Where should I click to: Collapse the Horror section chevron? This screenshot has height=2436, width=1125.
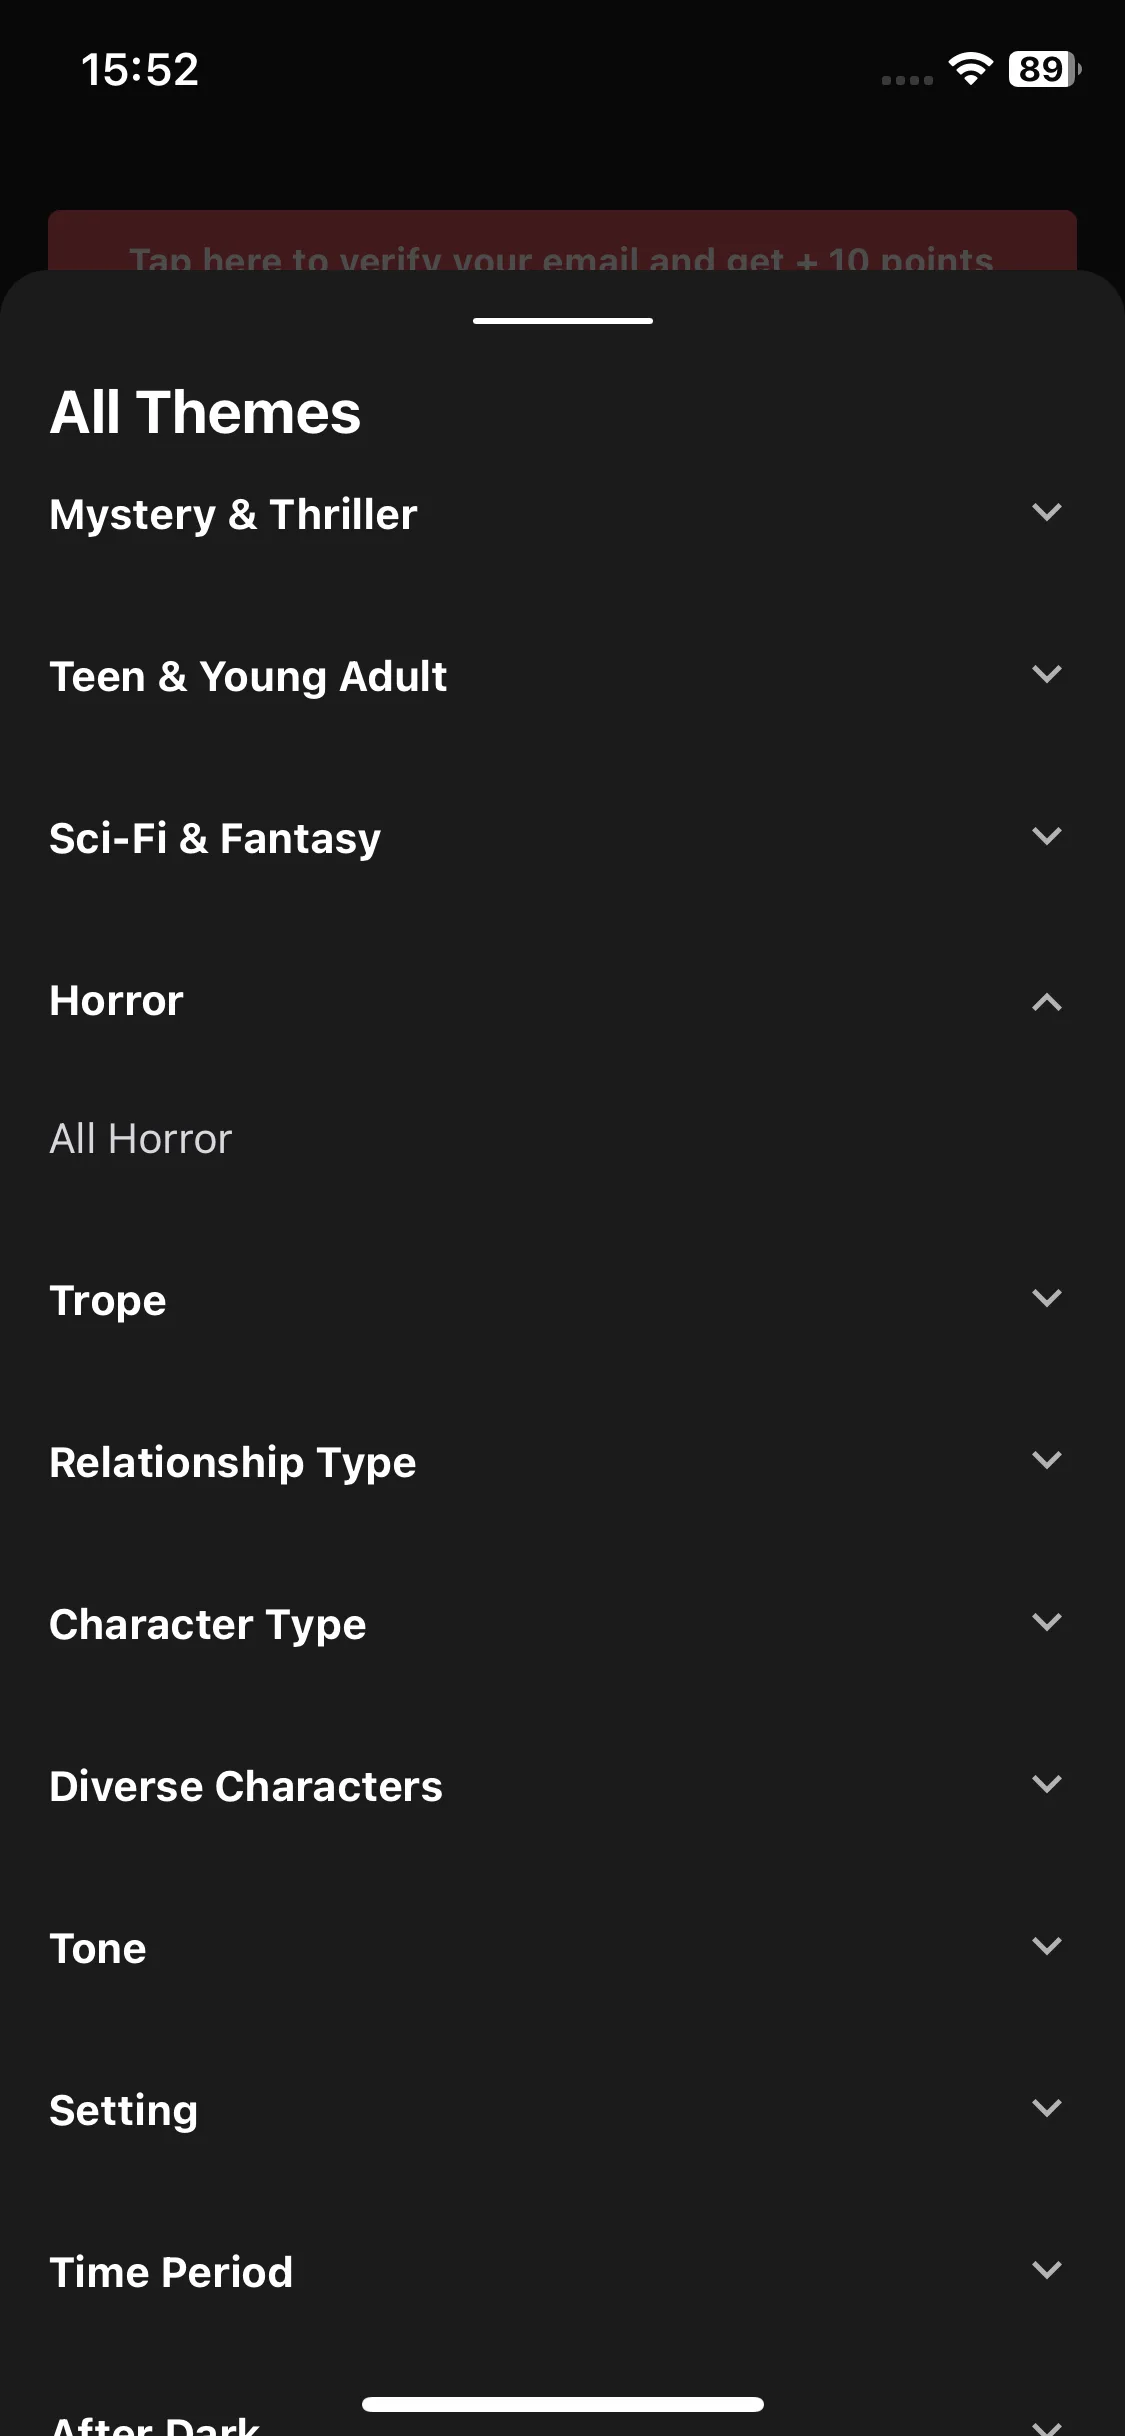pos(1046,1001)
